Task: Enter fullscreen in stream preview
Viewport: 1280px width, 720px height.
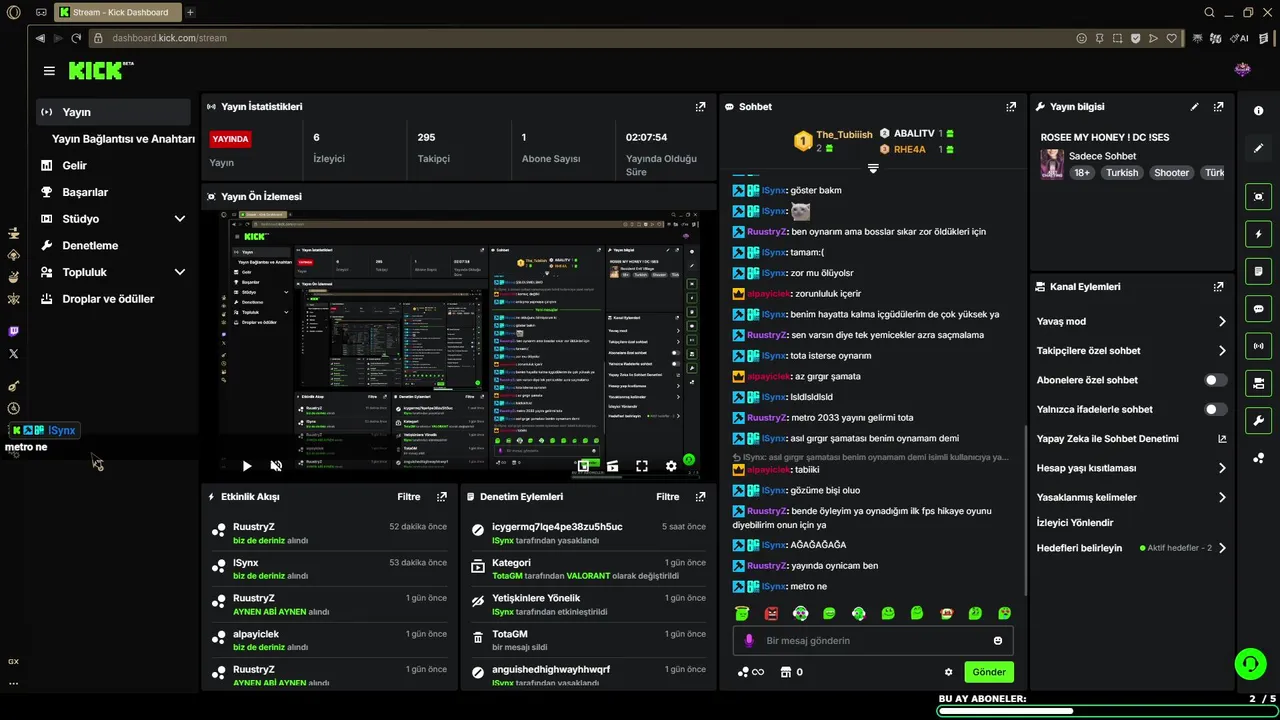Action: [x=642, y=466]
